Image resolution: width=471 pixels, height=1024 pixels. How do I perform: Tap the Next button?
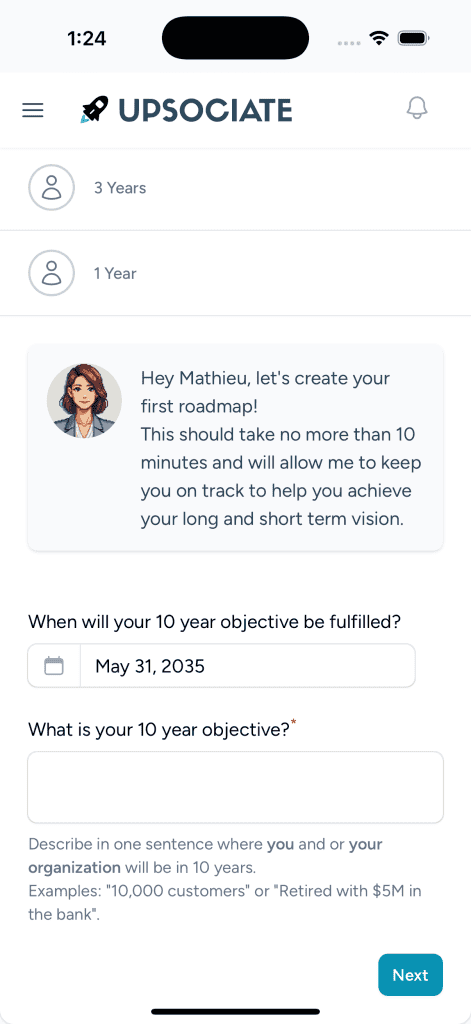[410, 975]
